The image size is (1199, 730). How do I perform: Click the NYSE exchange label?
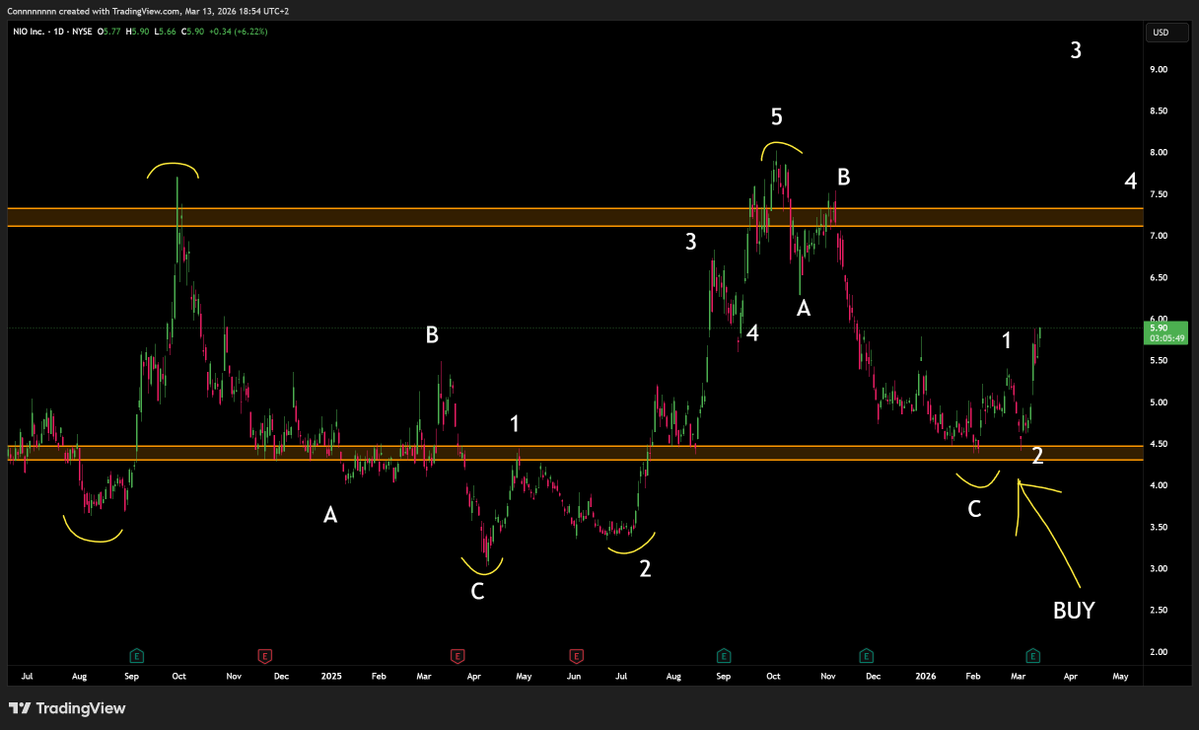coord(82,31)
